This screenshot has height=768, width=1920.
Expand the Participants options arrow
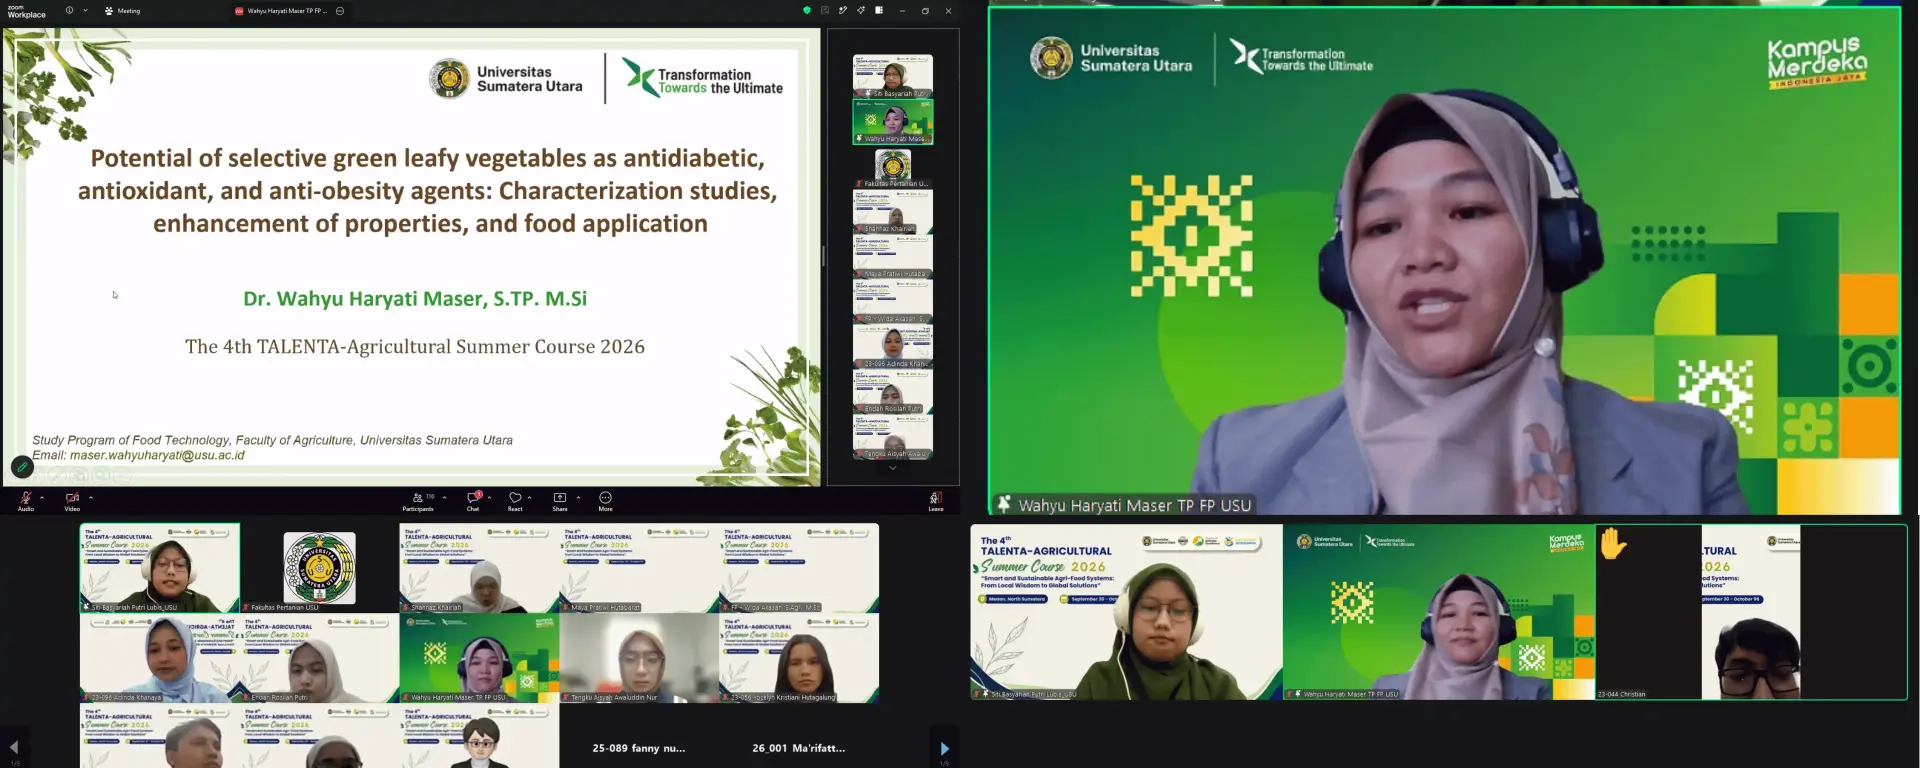[444, 497]
